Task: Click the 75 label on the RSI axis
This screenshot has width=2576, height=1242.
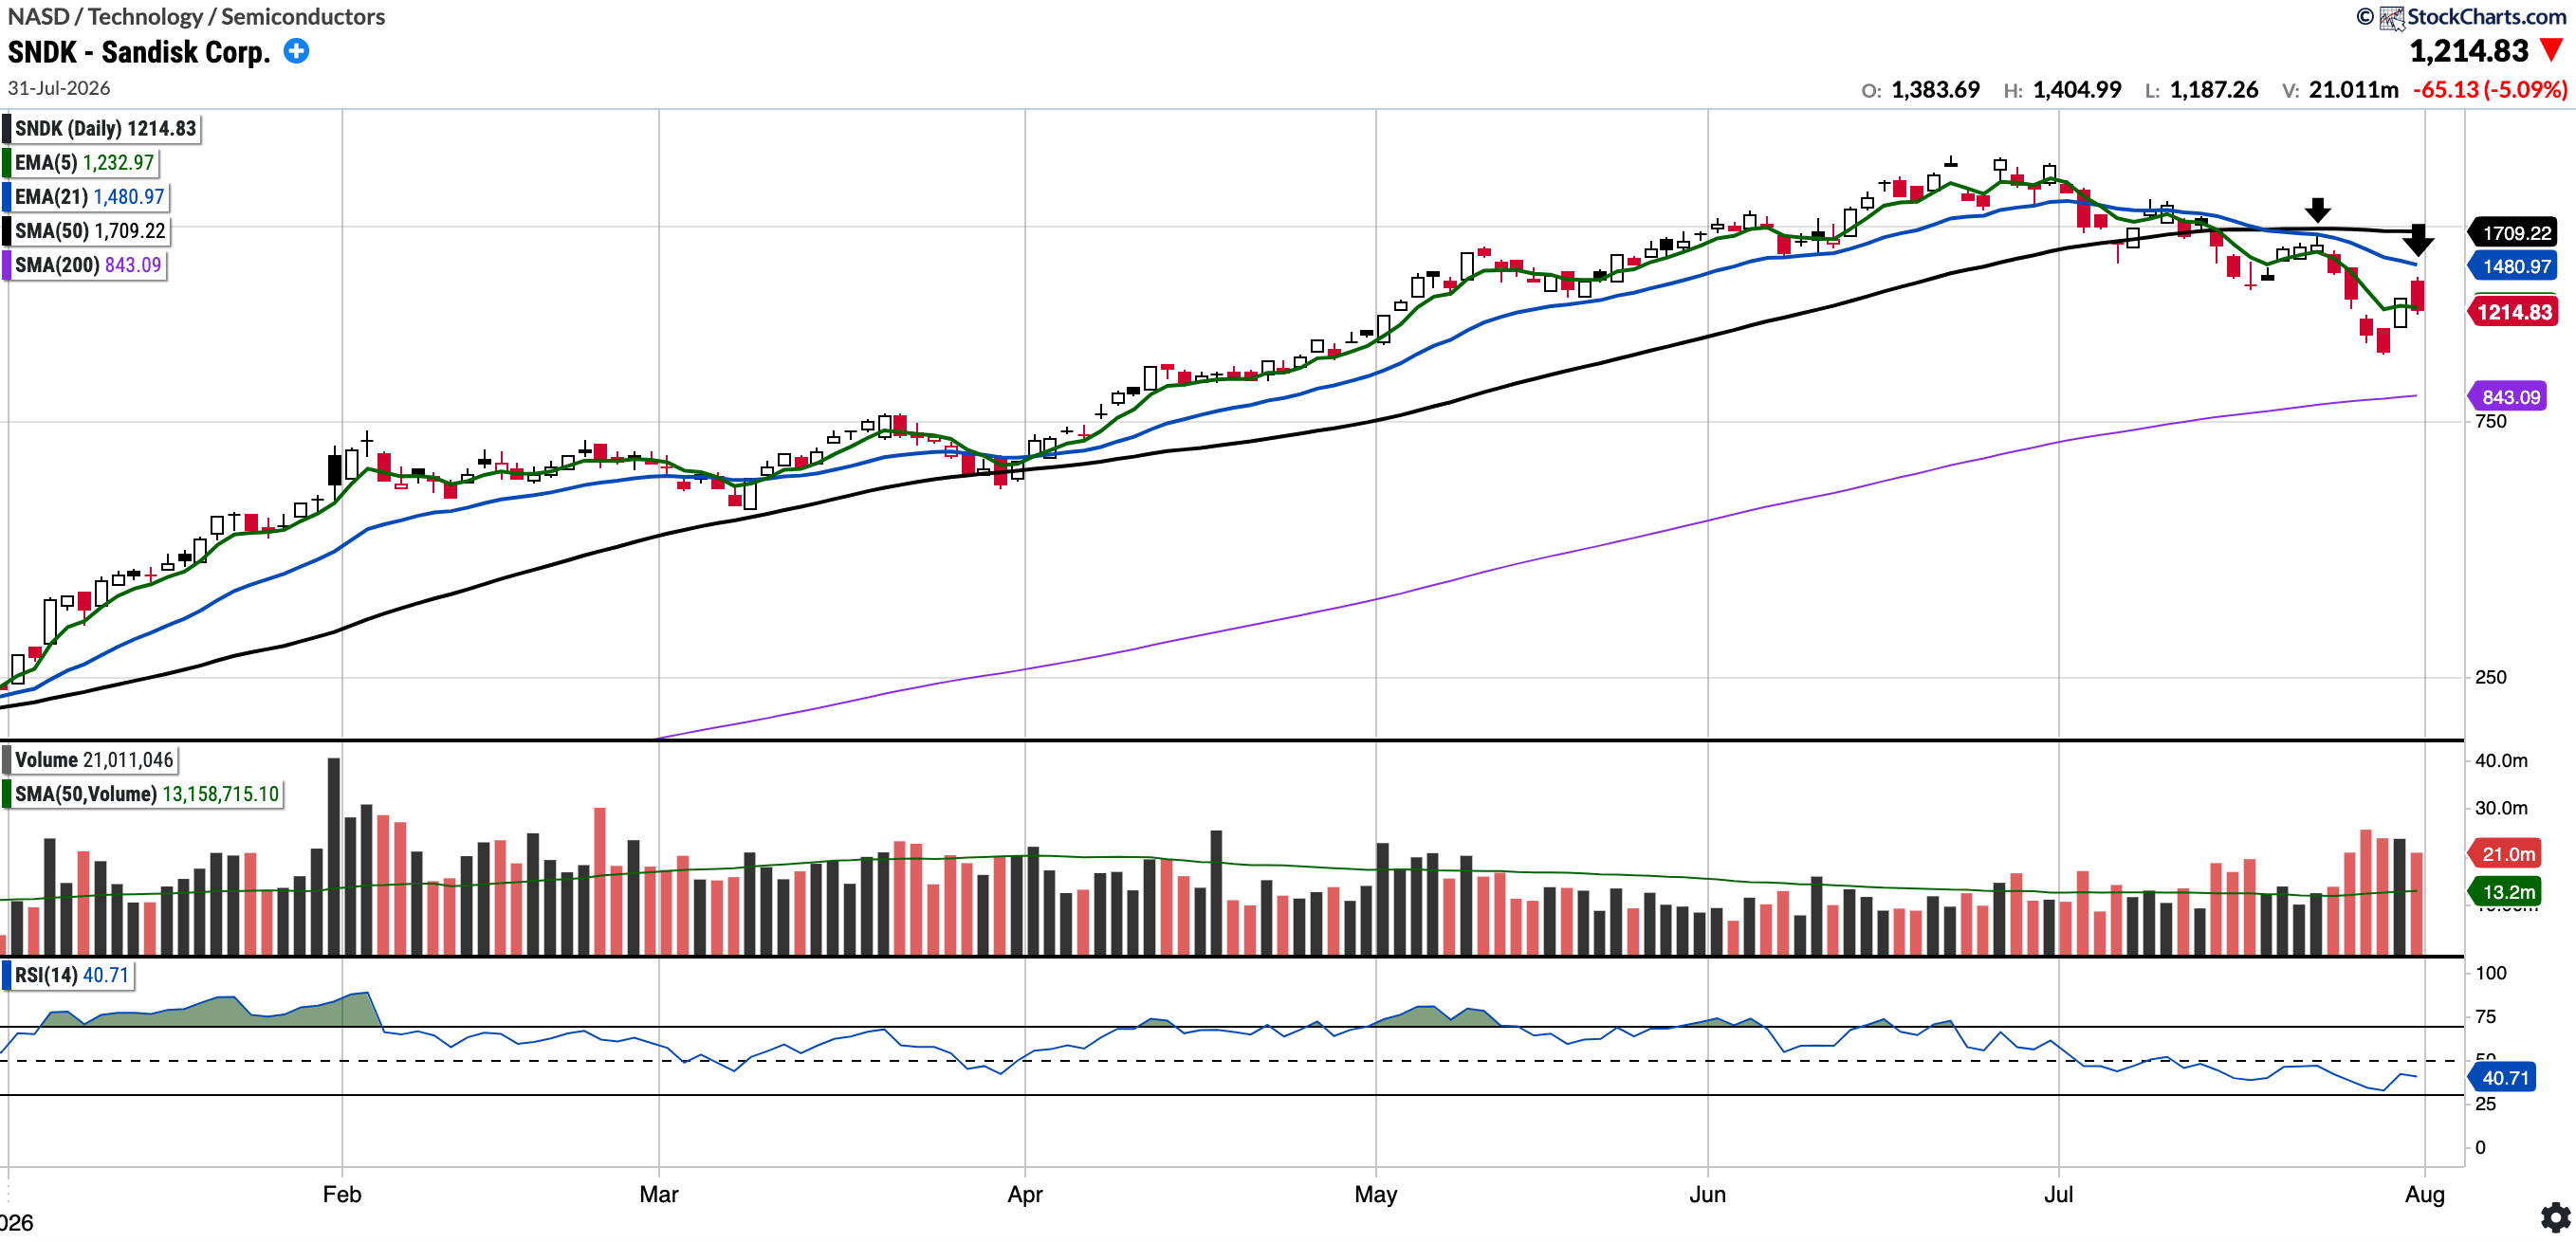Action: [2486, 1016]
